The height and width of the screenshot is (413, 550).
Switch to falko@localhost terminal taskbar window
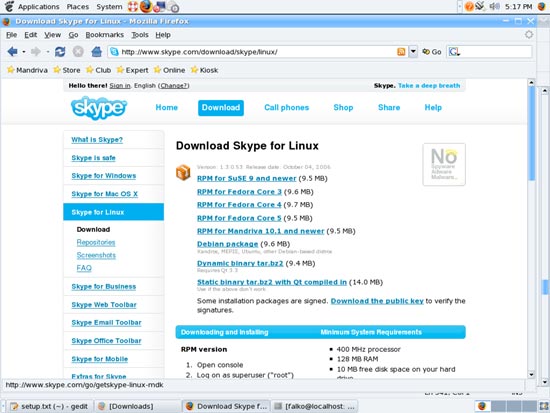coord(314,406)
